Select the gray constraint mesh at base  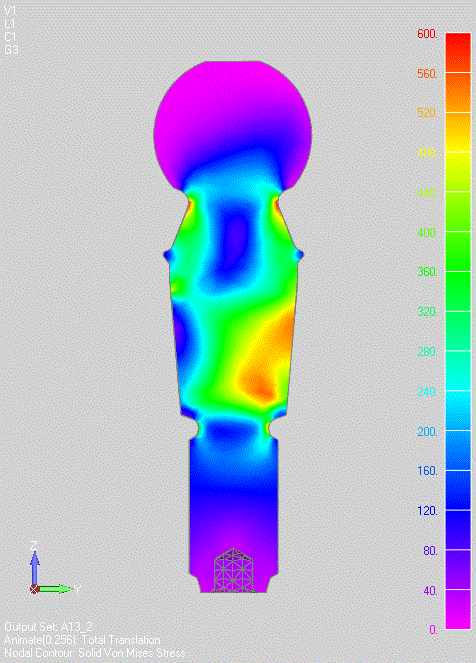pos(233,570)
